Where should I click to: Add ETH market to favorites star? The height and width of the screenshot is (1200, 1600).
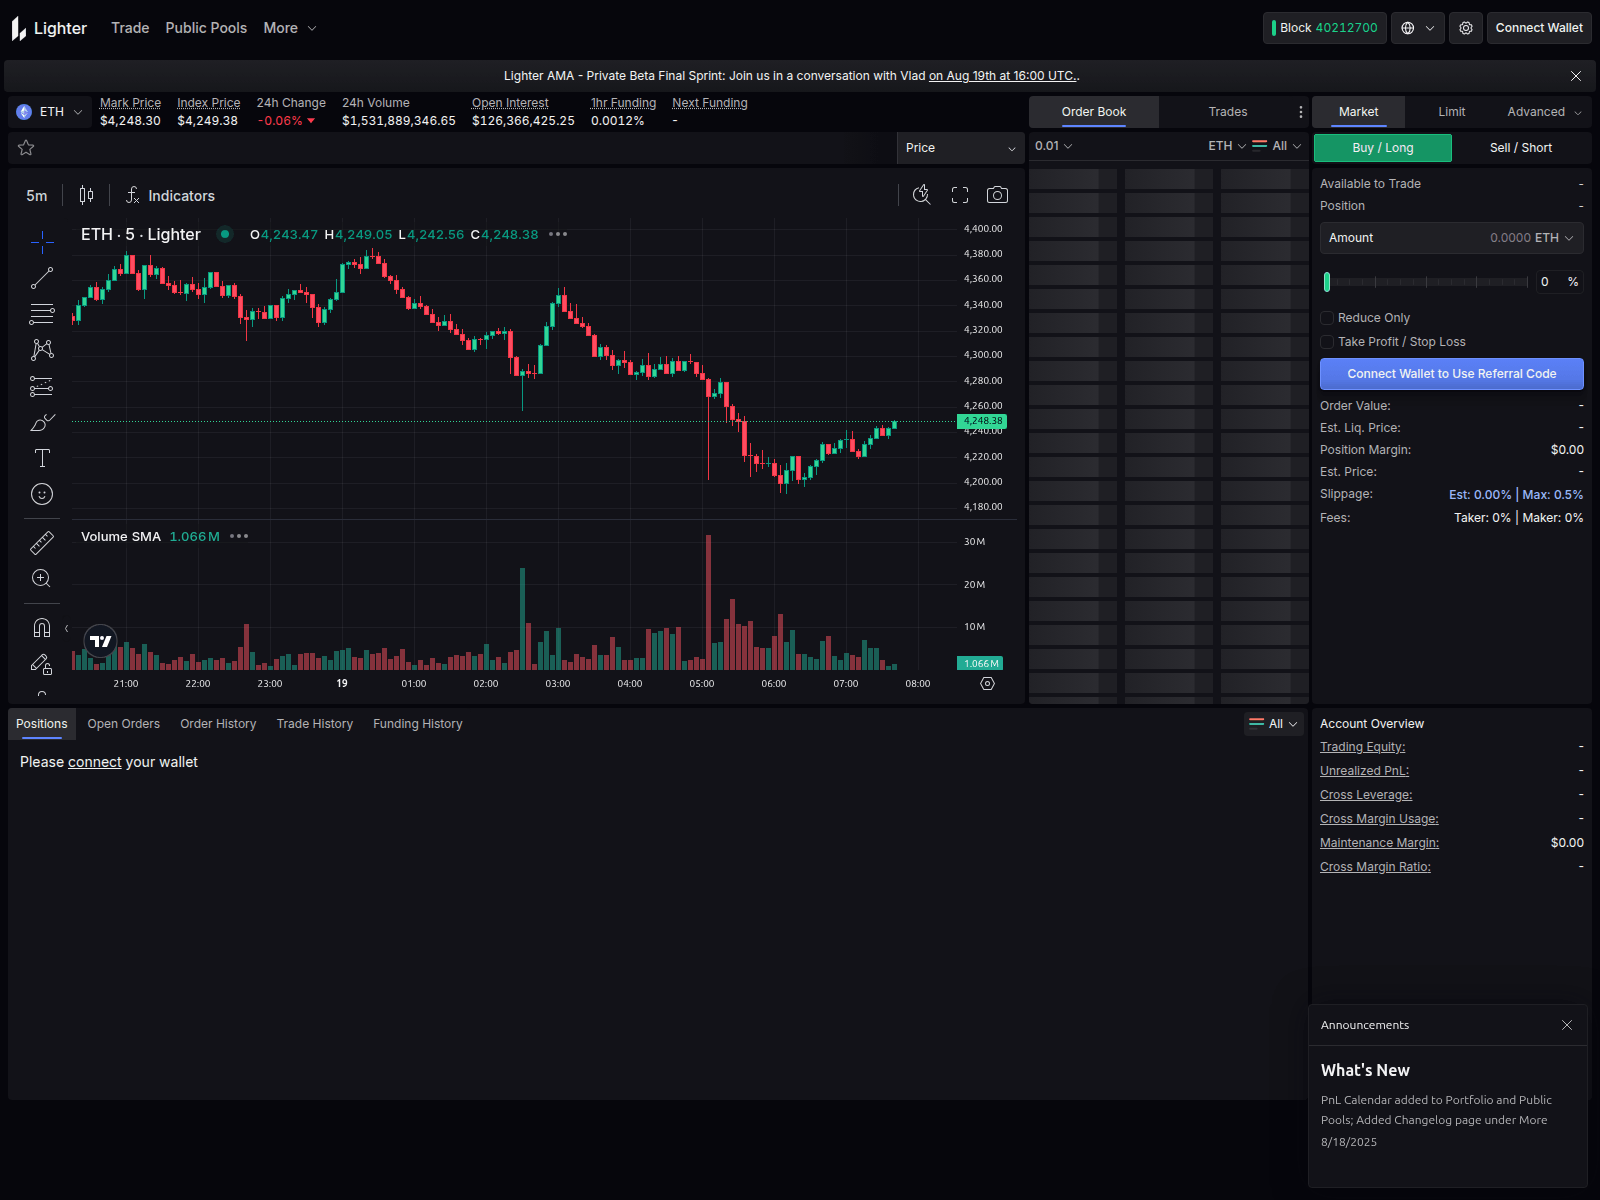(x=26, y=148)
